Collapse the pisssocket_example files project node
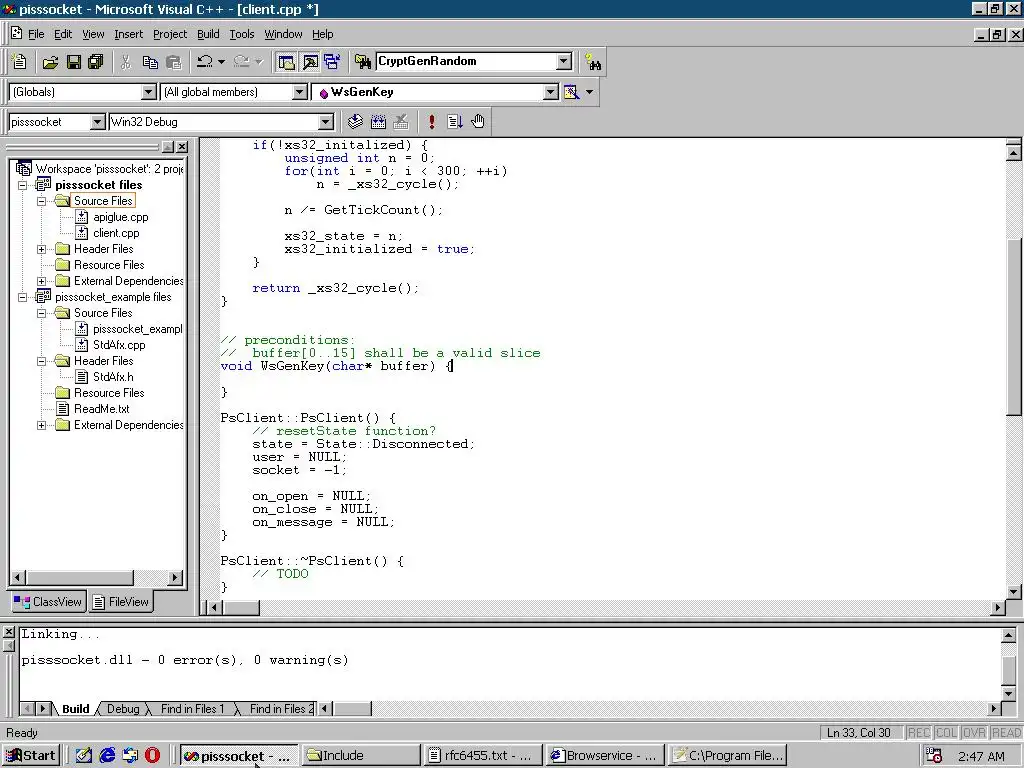The image size is (1024, 768). pos(23,297)
